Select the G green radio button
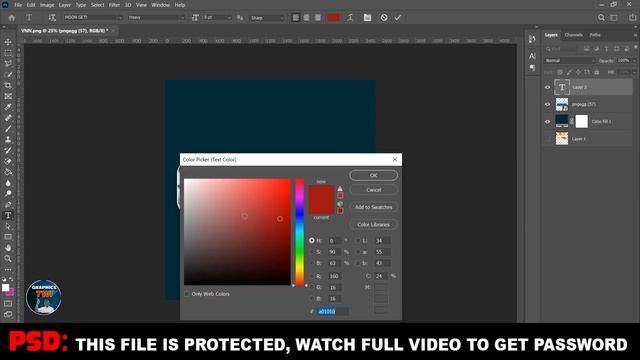Image resolution: width=640 pixels, height=360 pixels. click(x=312, y=288)
